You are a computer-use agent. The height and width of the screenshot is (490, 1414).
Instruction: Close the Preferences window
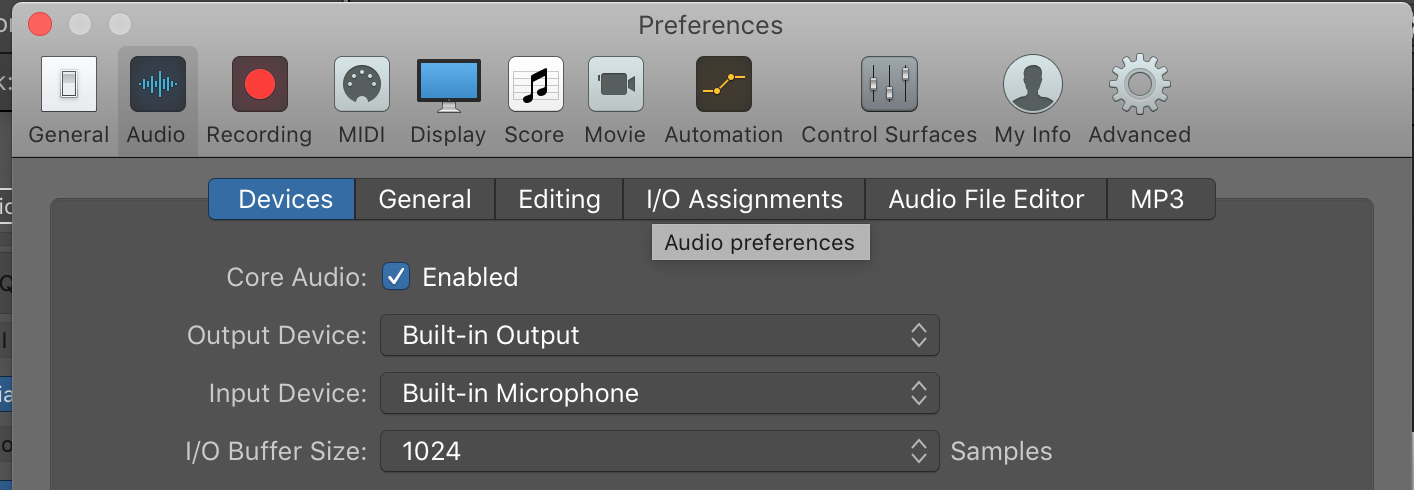point(40,24)
